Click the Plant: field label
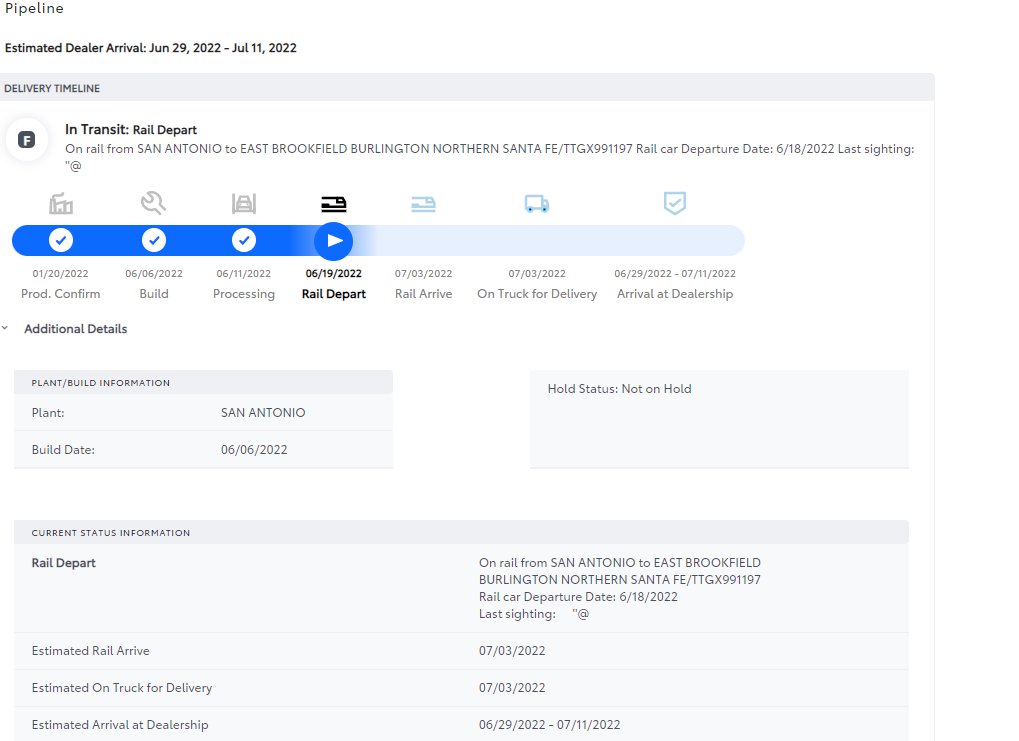1019x741 pixels. 48,413
